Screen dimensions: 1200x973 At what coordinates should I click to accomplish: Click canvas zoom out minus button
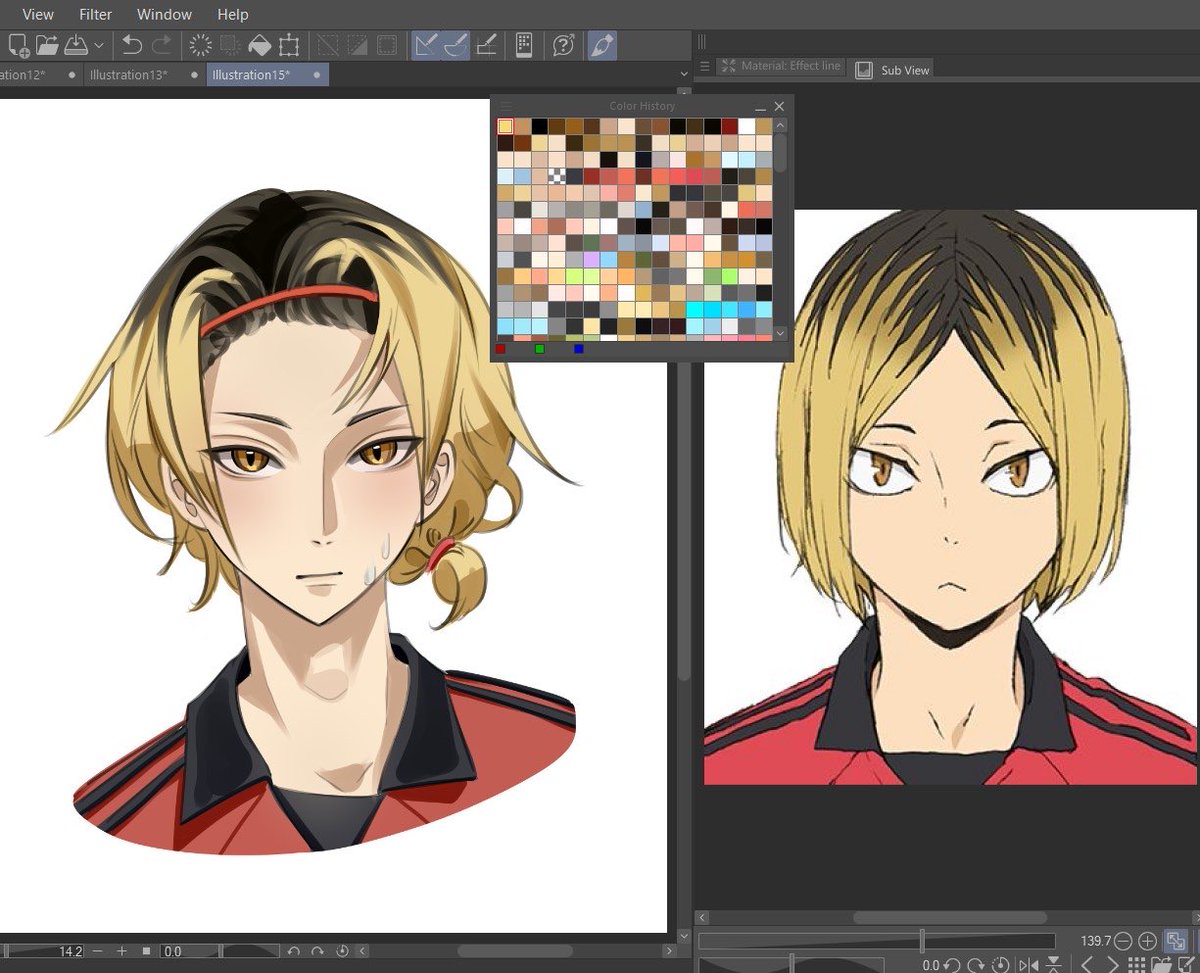tap(98, 951)
